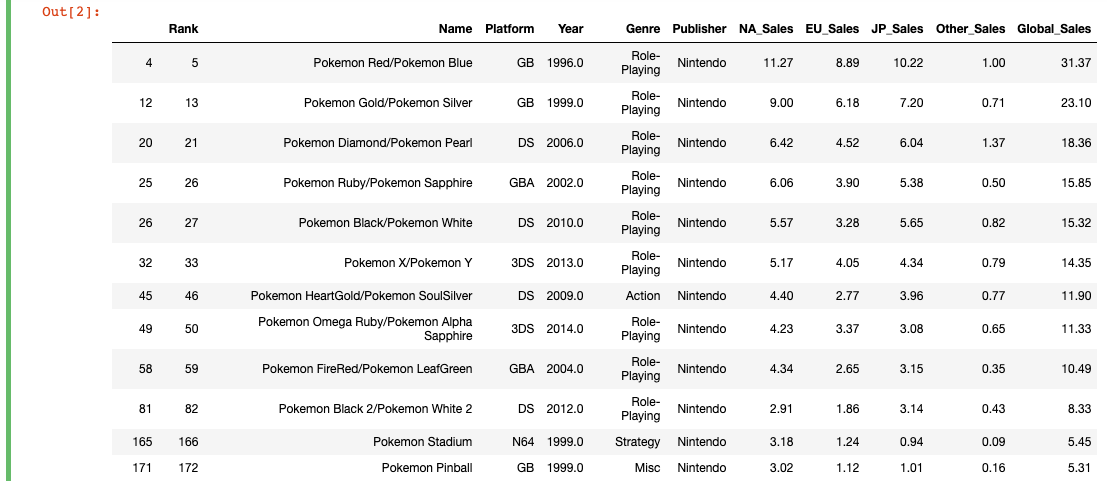The height and width of the screenshot is (481, 1107).
Task: Click the Global_Sales value 31.37
Action: tap(1076, 63)
